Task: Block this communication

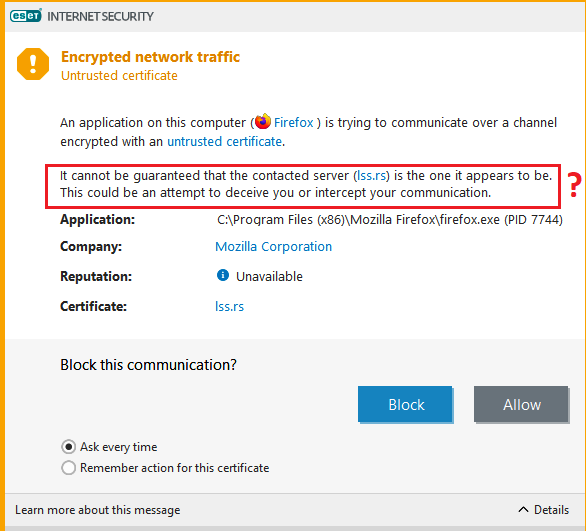Action: [x=405, y=404]
